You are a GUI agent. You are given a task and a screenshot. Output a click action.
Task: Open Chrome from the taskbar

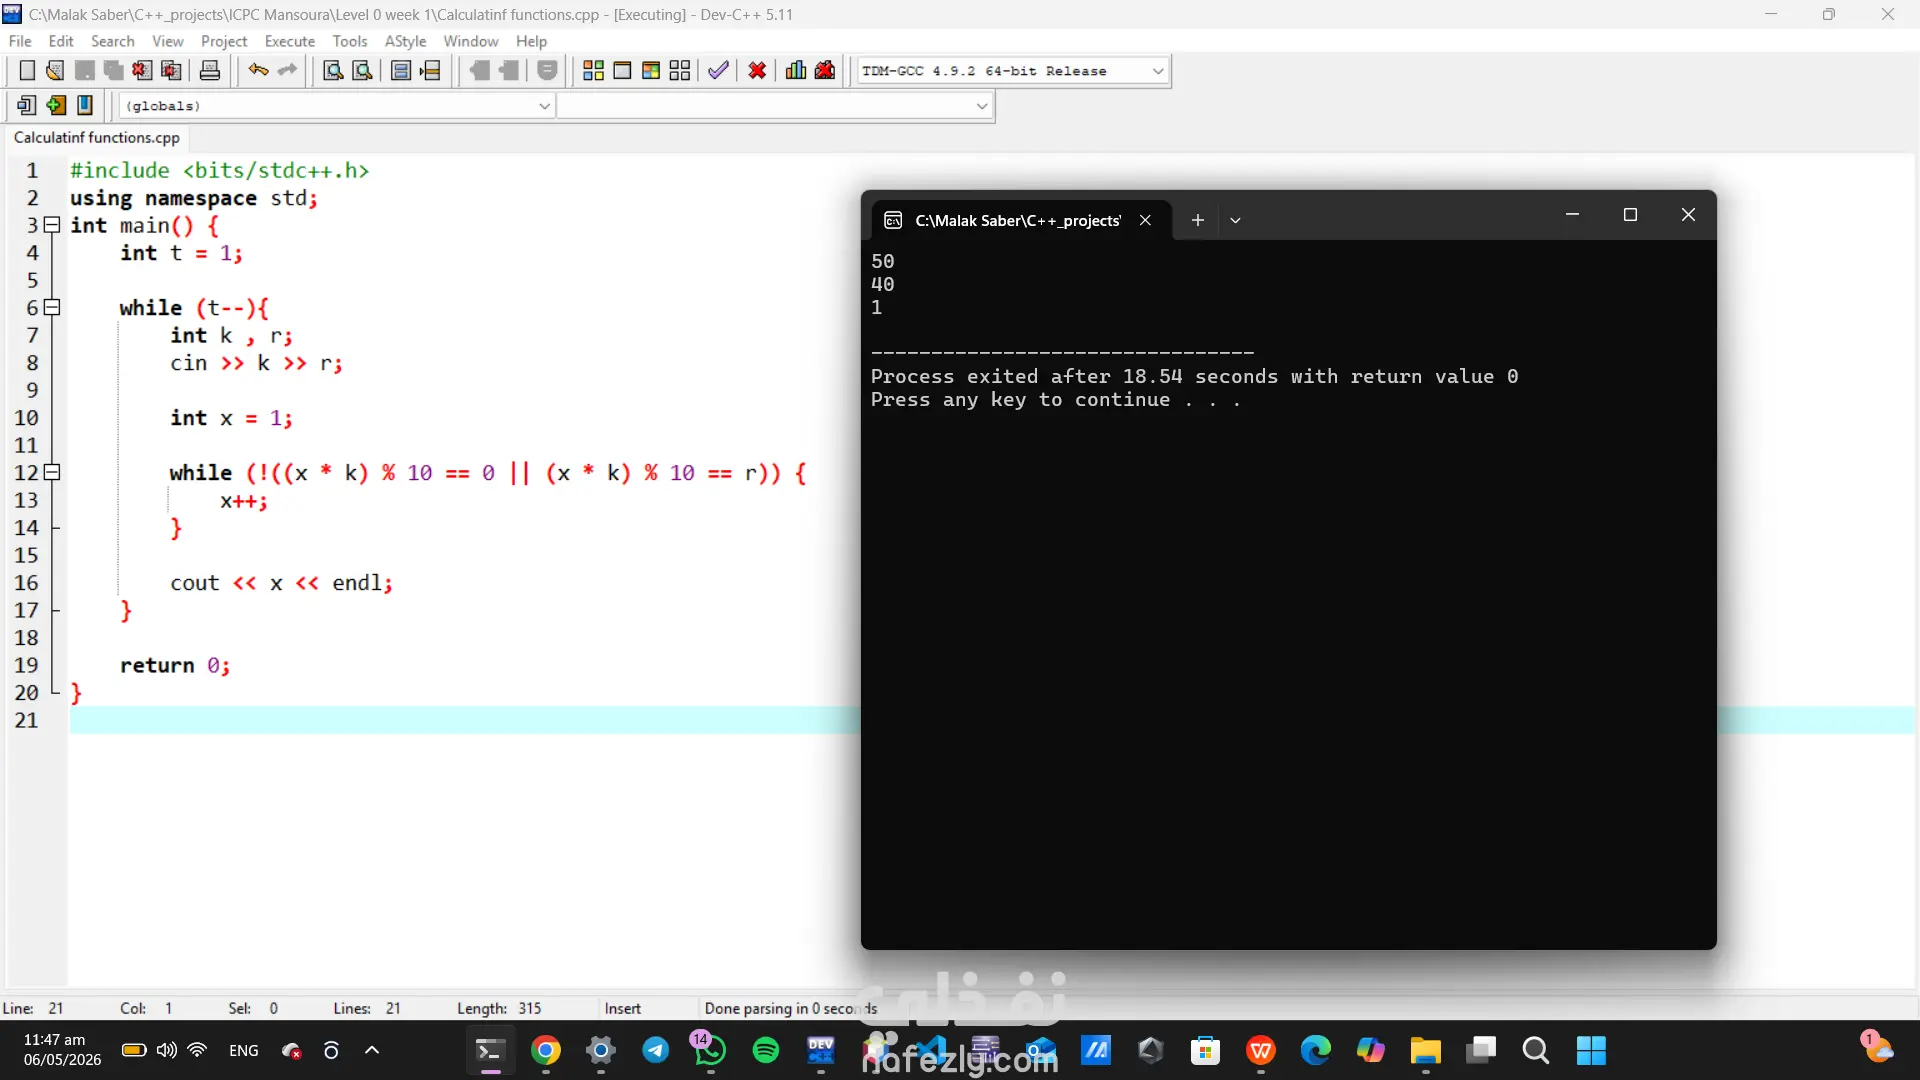(546, 1050)
